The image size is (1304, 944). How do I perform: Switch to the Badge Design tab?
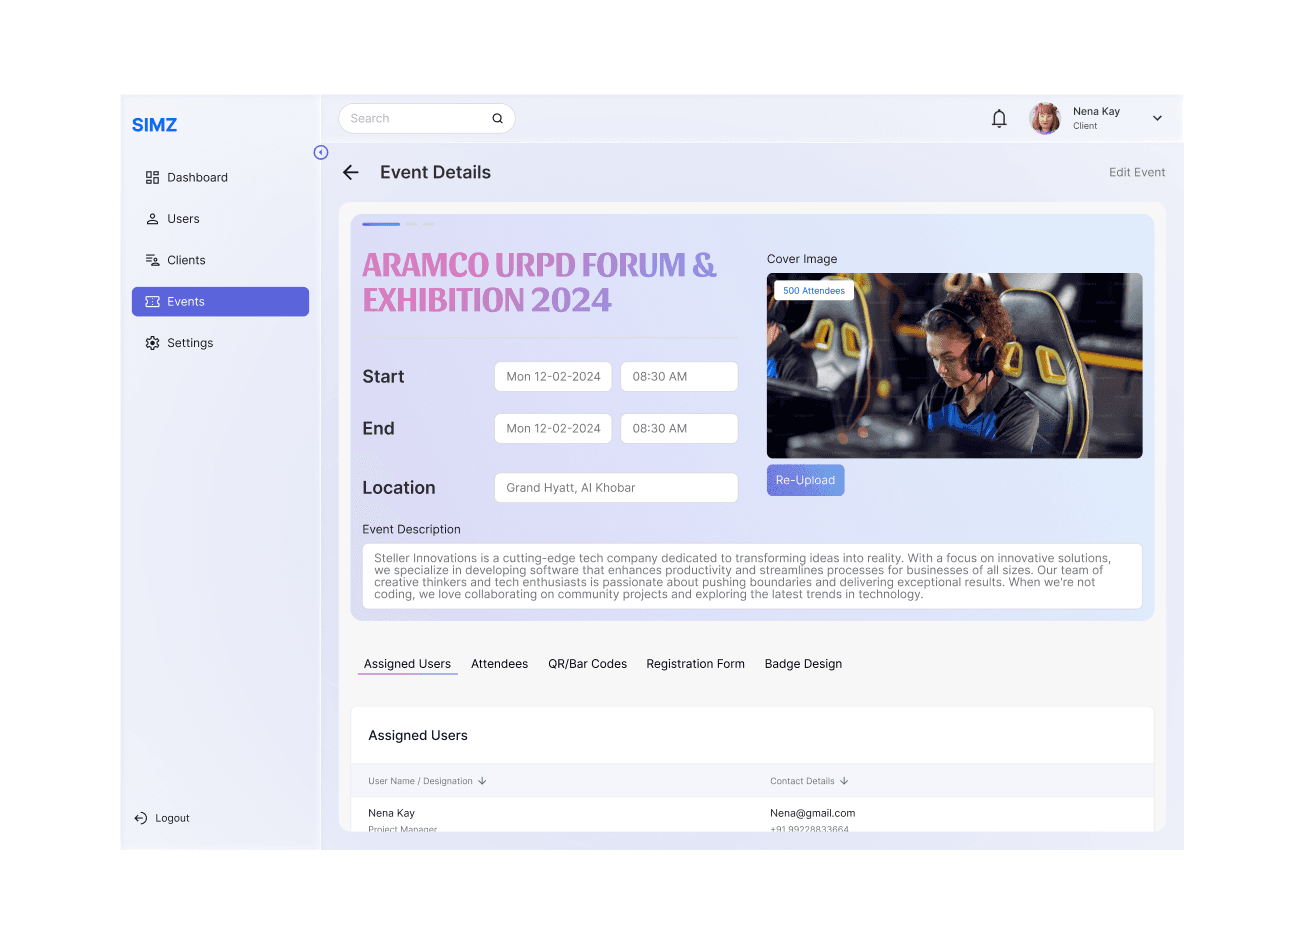tap(803, 664)
